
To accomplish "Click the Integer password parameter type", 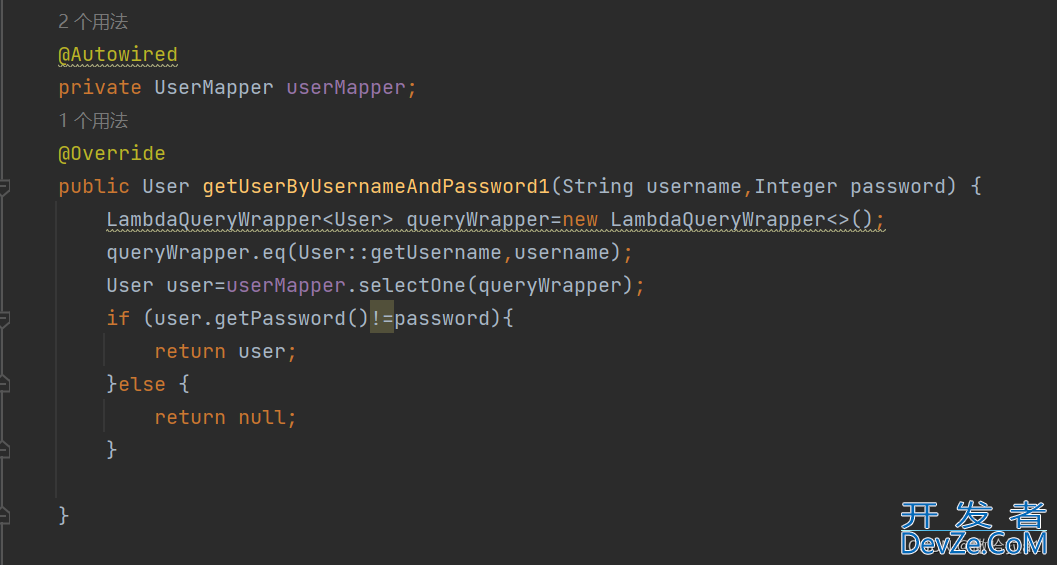I will point(795,187).
